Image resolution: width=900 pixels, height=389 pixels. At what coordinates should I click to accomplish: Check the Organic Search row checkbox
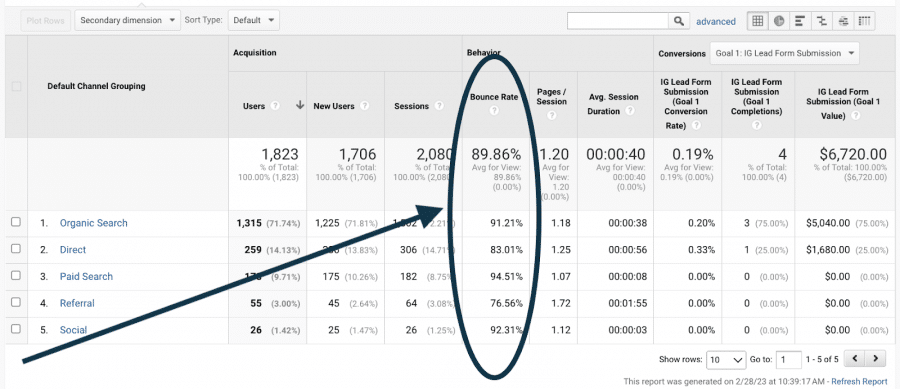click(16, 223)
